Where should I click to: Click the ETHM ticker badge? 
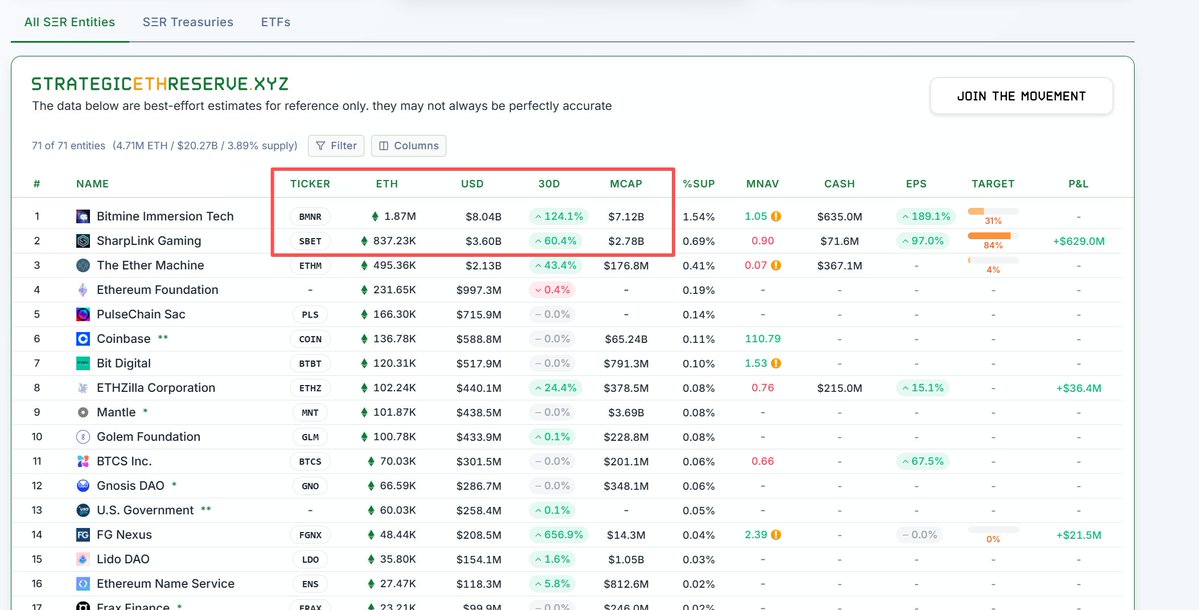[310, 265]
